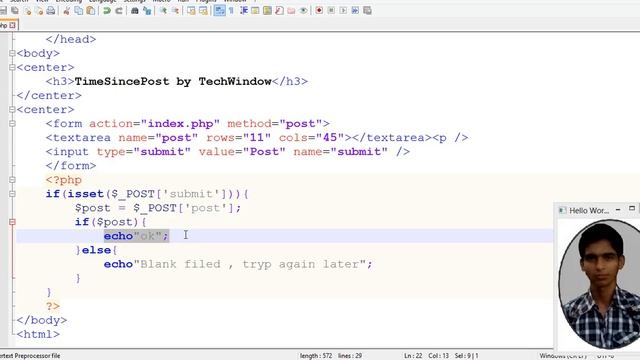Image resolution: width=640 pixels, height=360 pixels.
Task: Collapse the second center tag fold marker
Action: (12, 109)
